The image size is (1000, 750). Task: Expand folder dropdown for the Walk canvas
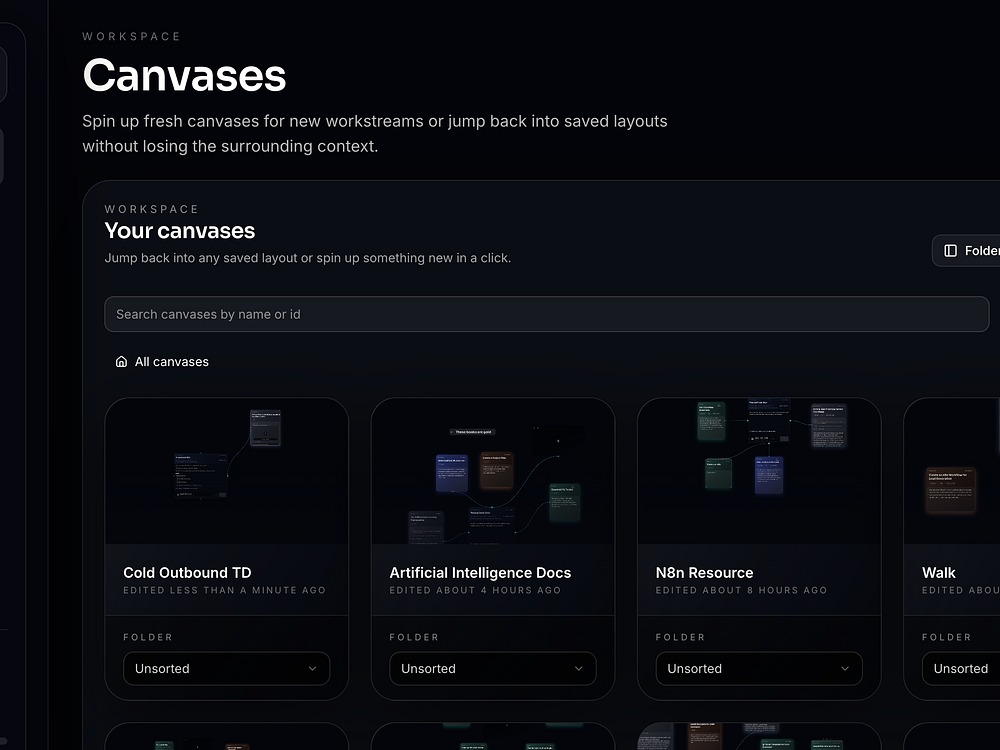(x=961, y=668)
